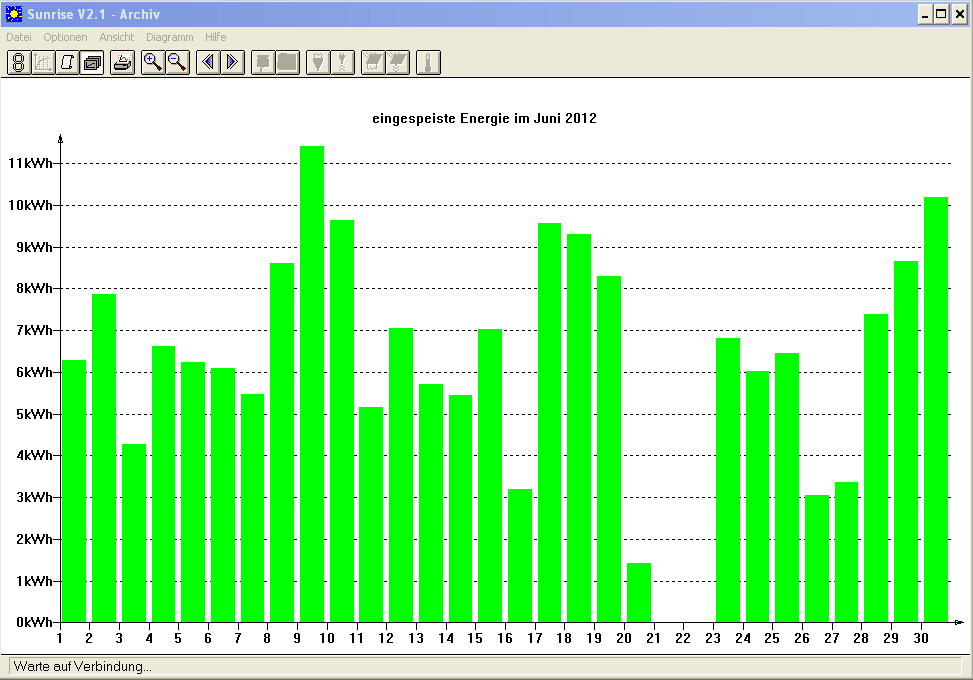
Task: Click the zoom in magnifier icon
Action: click(153, 62)
